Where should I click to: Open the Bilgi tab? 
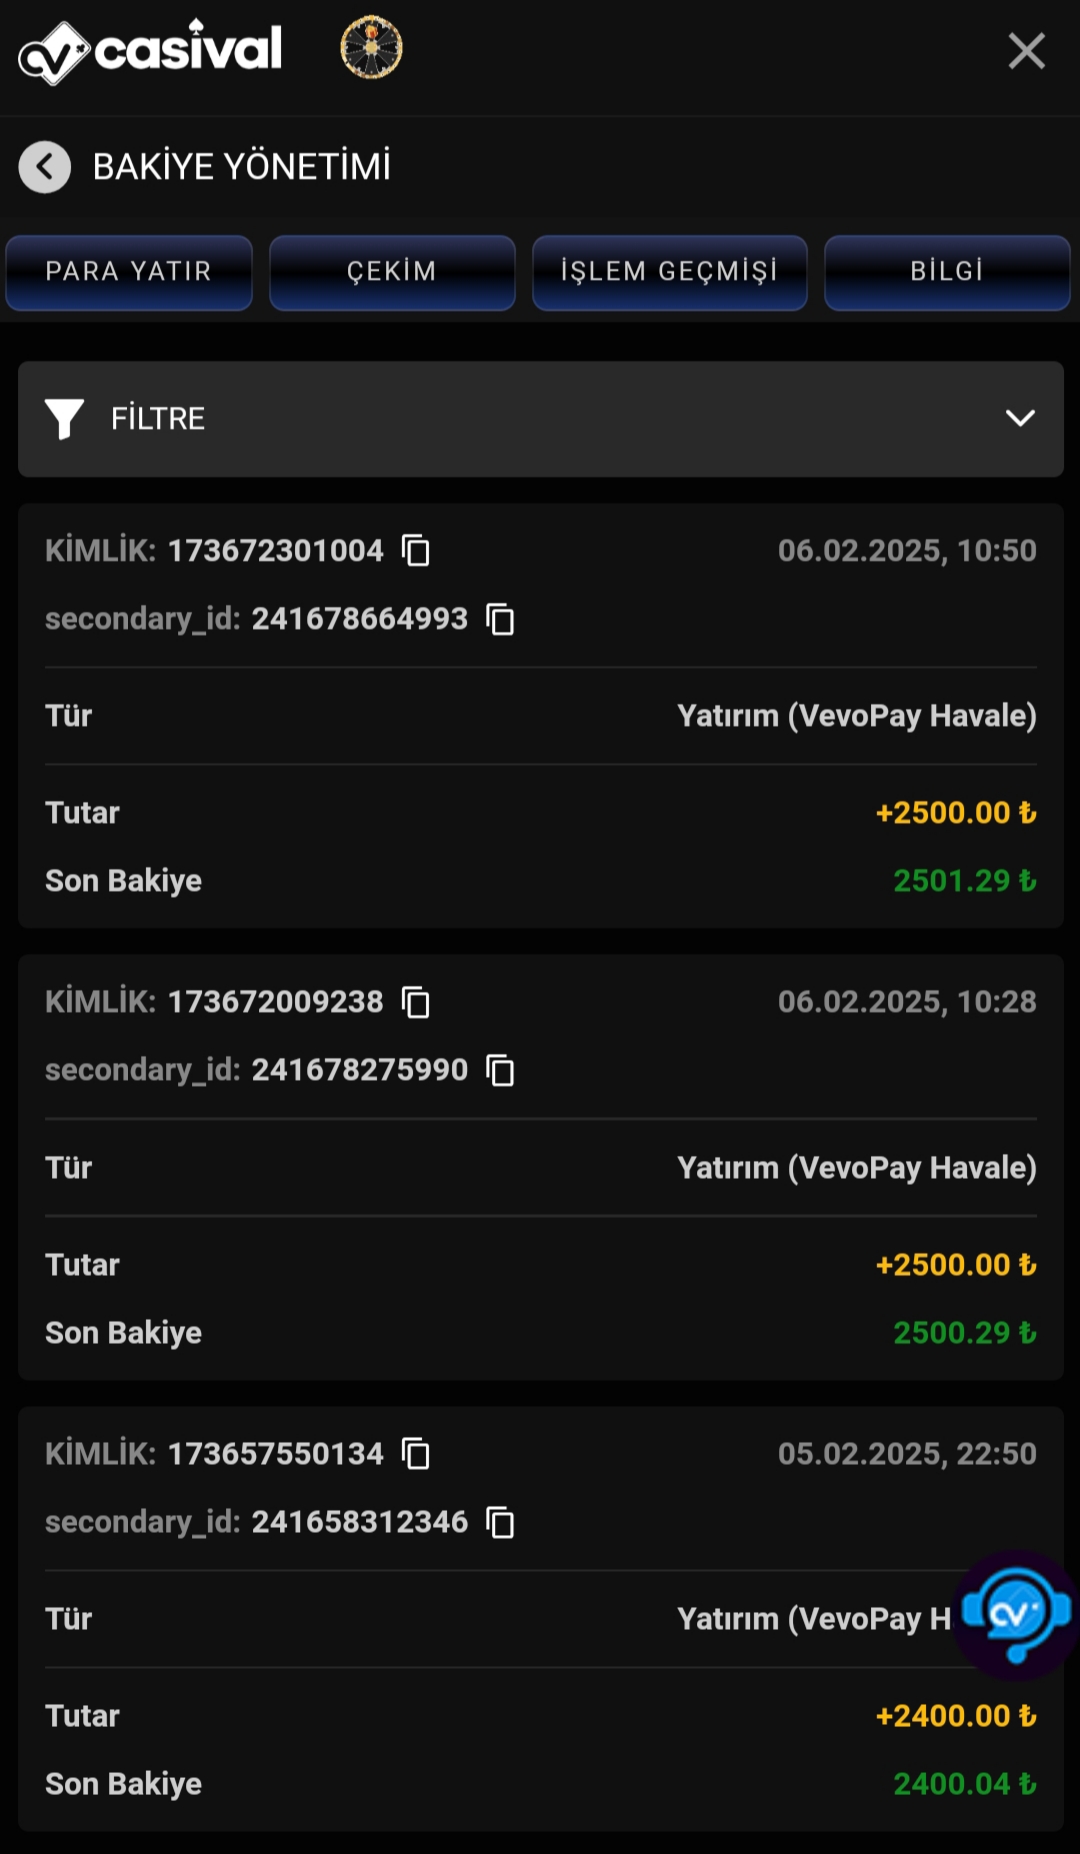[x=947, y=272]
